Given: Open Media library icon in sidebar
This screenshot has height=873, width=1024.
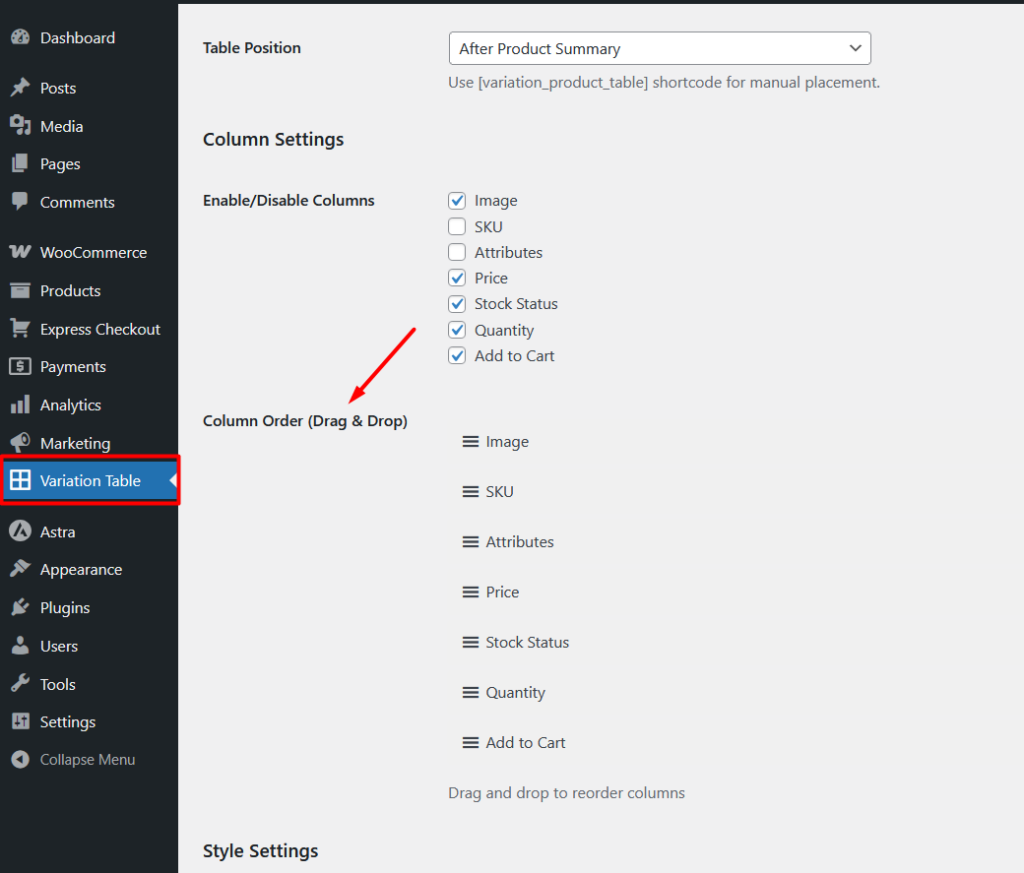Looking at the screenshot, I should 20,126.
